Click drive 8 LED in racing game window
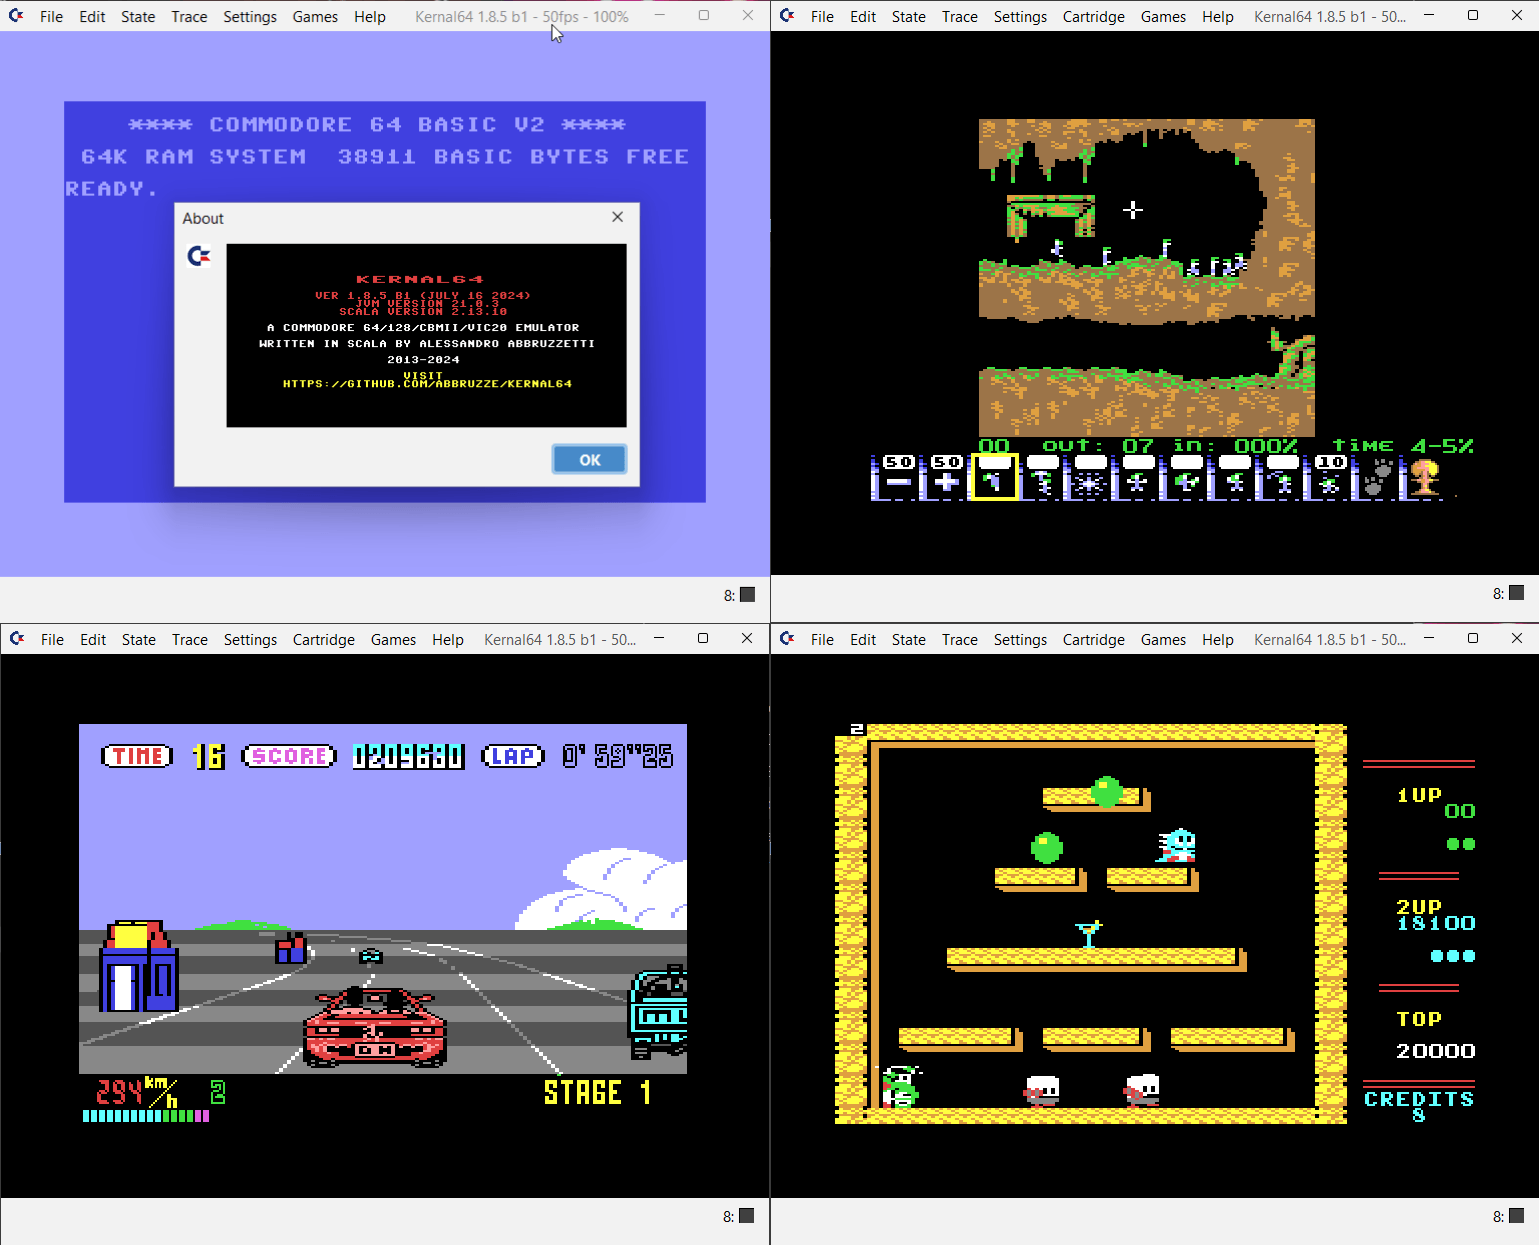1539x1245 pixels. [x=746, y=1216]
